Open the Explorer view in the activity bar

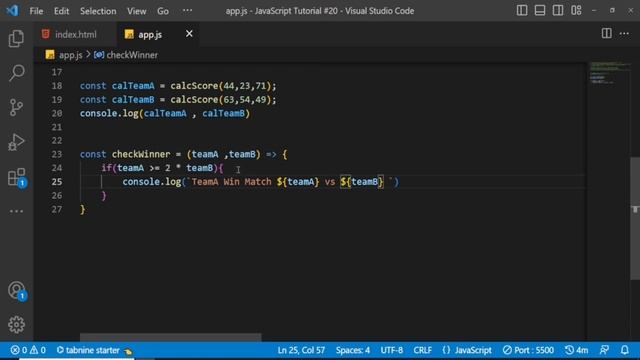(x=16, y=38)
